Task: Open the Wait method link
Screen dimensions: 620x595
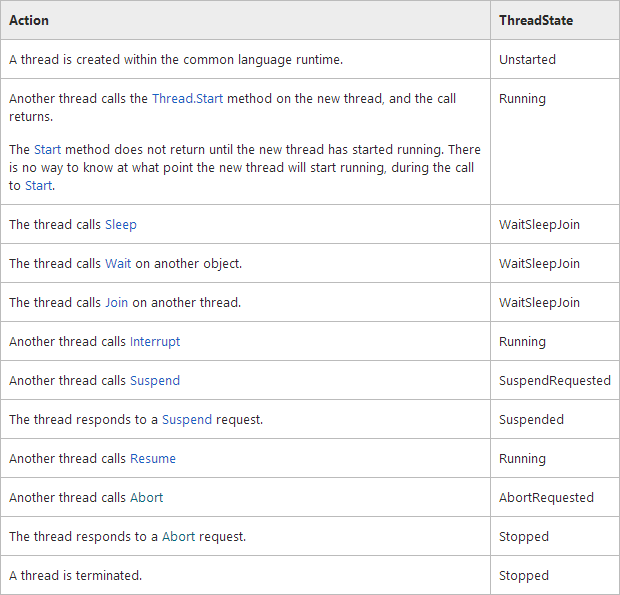Action: pos(117,264)
